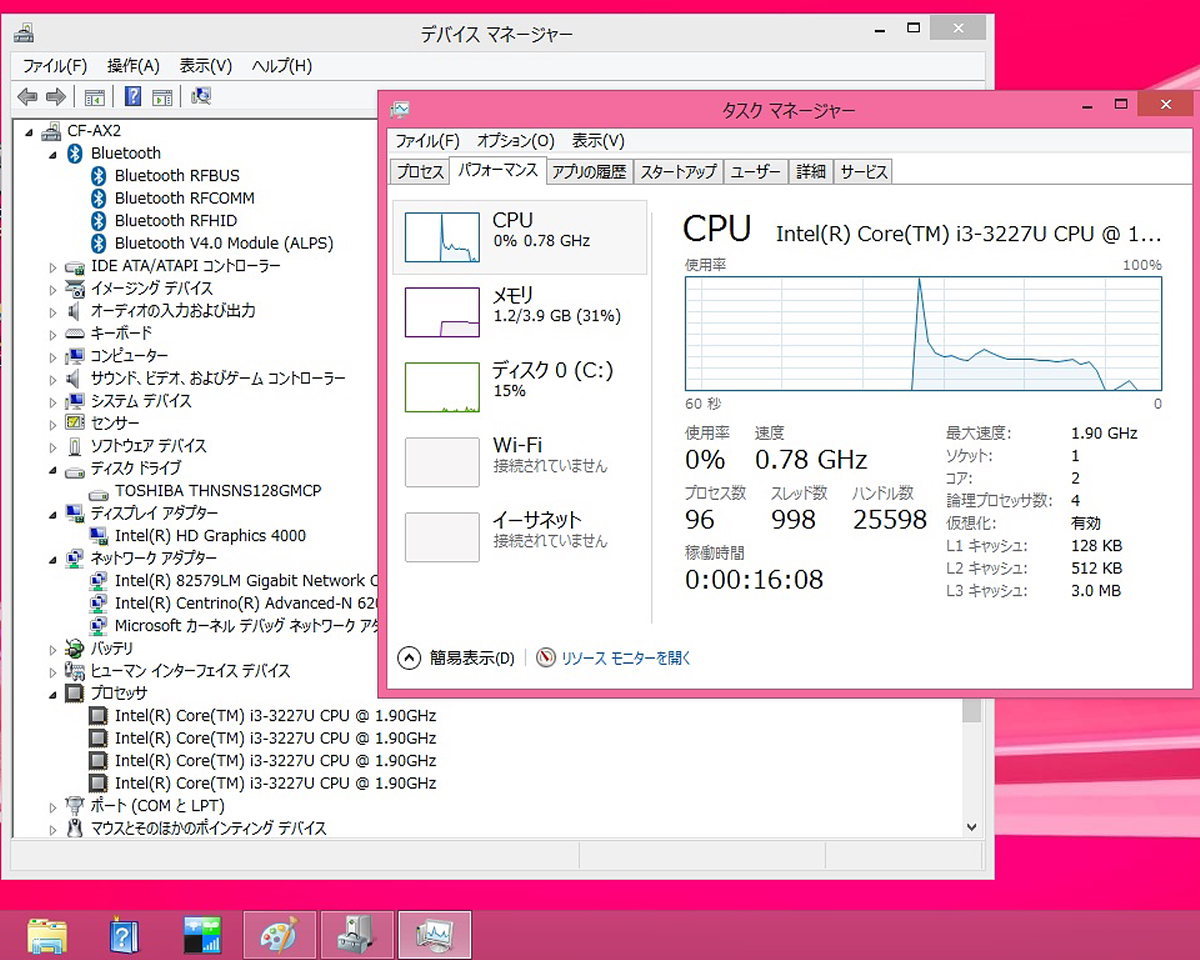Collapse the Bluetooth category
Viewport: 1200px width, 960px height.
[x=53, y=153]
